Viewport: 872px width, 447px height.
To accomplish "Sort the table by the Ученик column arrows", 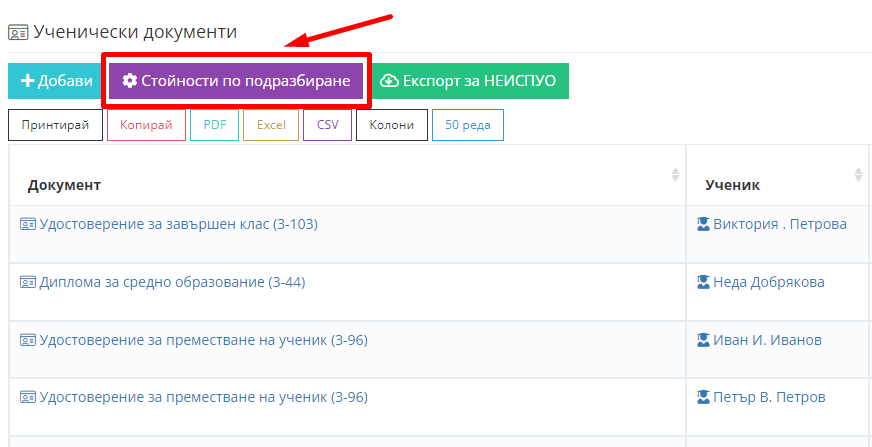I will pos(858,175).
